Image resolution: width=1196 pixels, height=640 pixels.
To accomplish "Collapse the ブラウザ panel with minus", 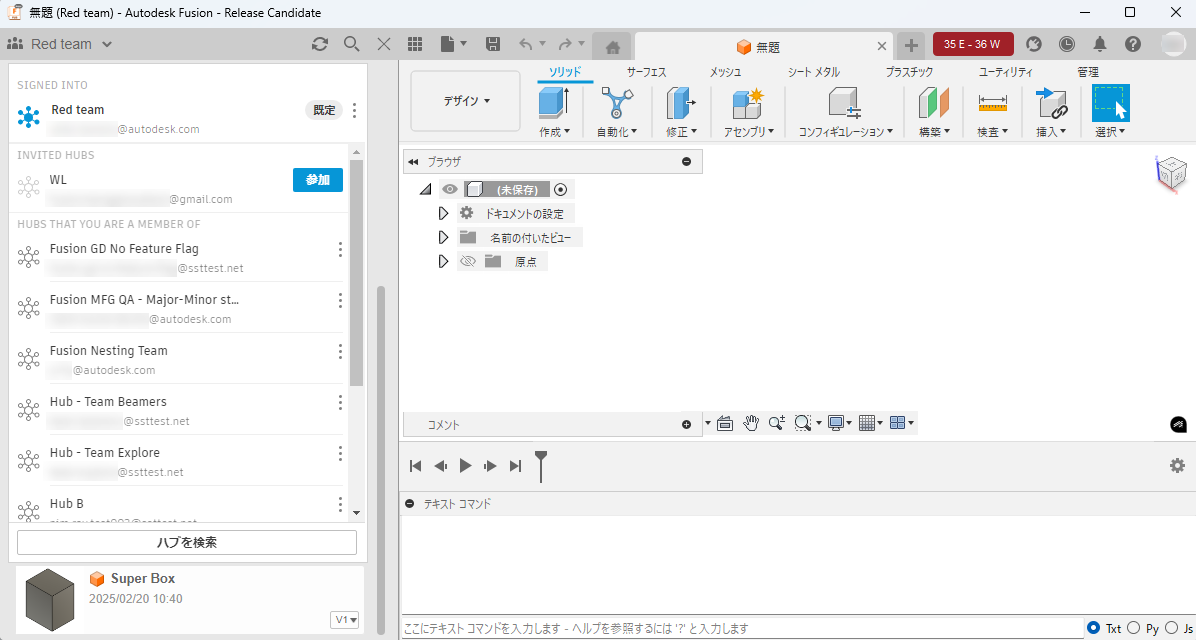I will 686,162.
